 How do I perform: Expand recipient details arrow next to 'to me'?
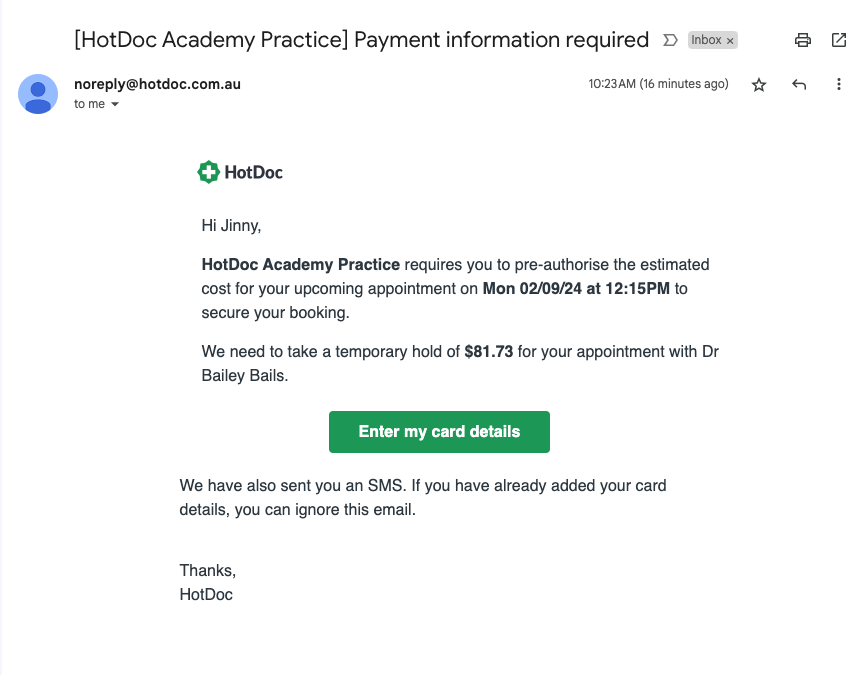115,104
